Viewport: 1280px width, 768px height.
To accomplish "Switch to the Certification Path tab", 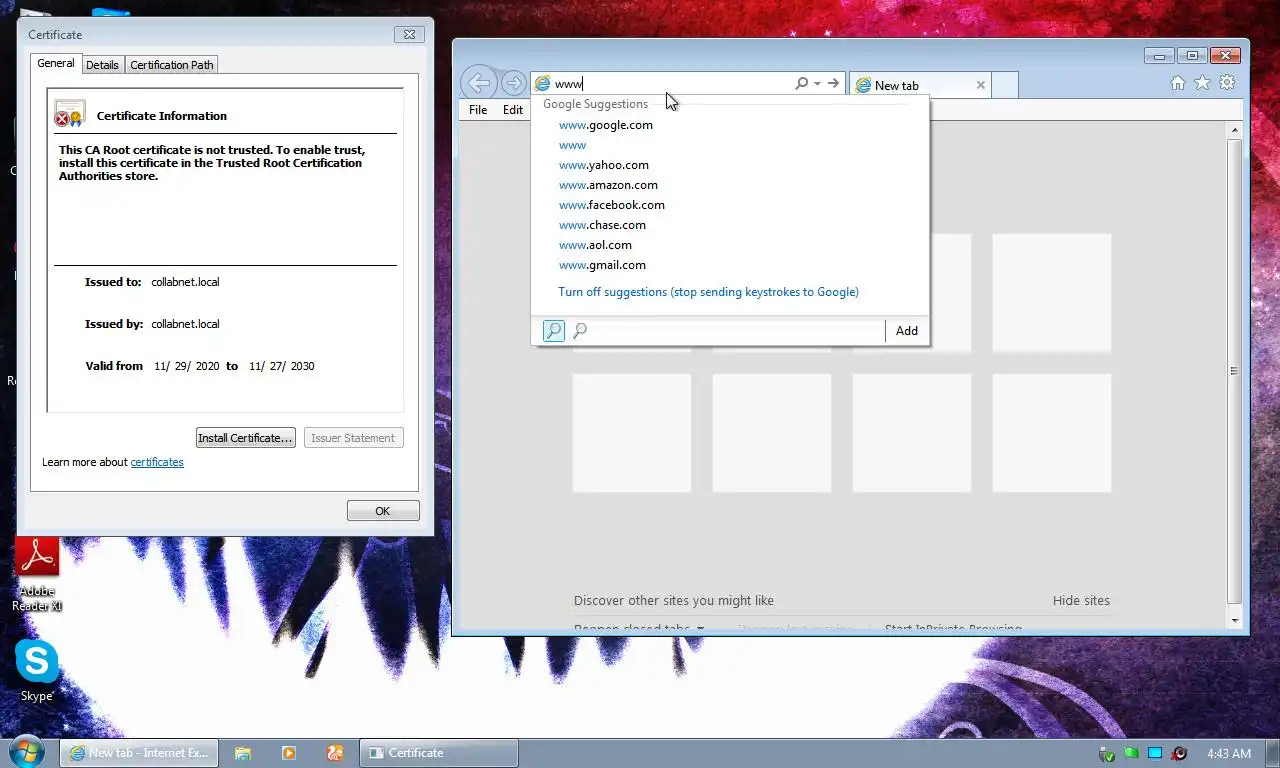I will tap(172, 65).
